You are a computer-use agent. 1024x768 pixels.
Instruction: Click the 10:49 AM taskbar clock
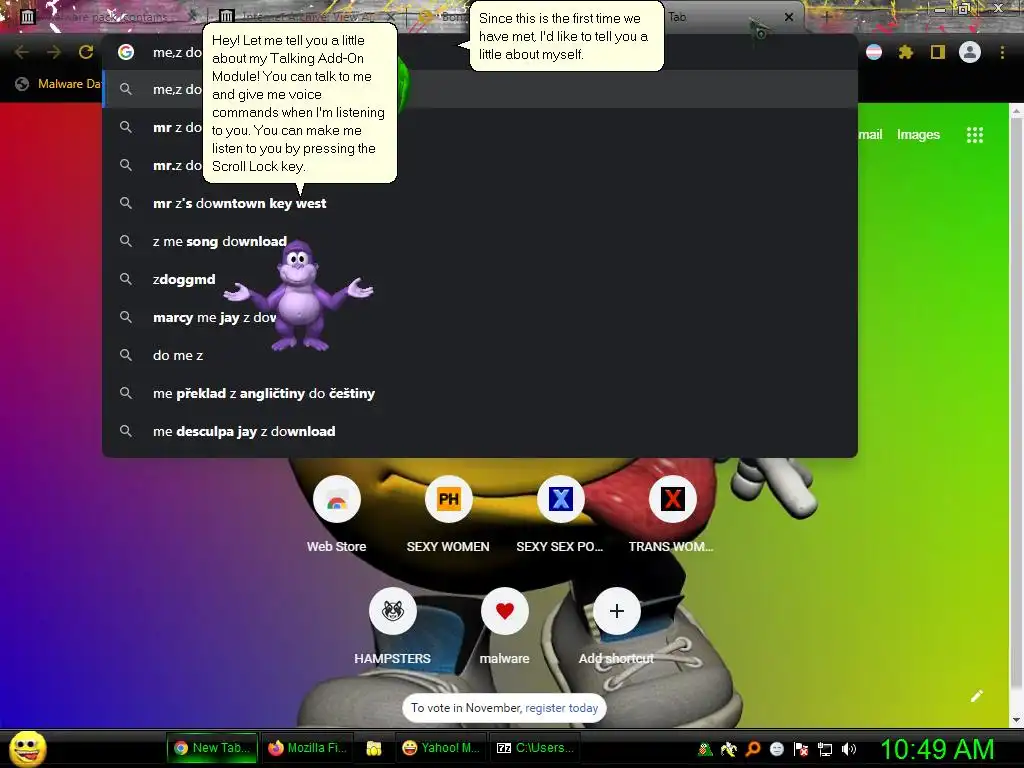pos(936,749)
